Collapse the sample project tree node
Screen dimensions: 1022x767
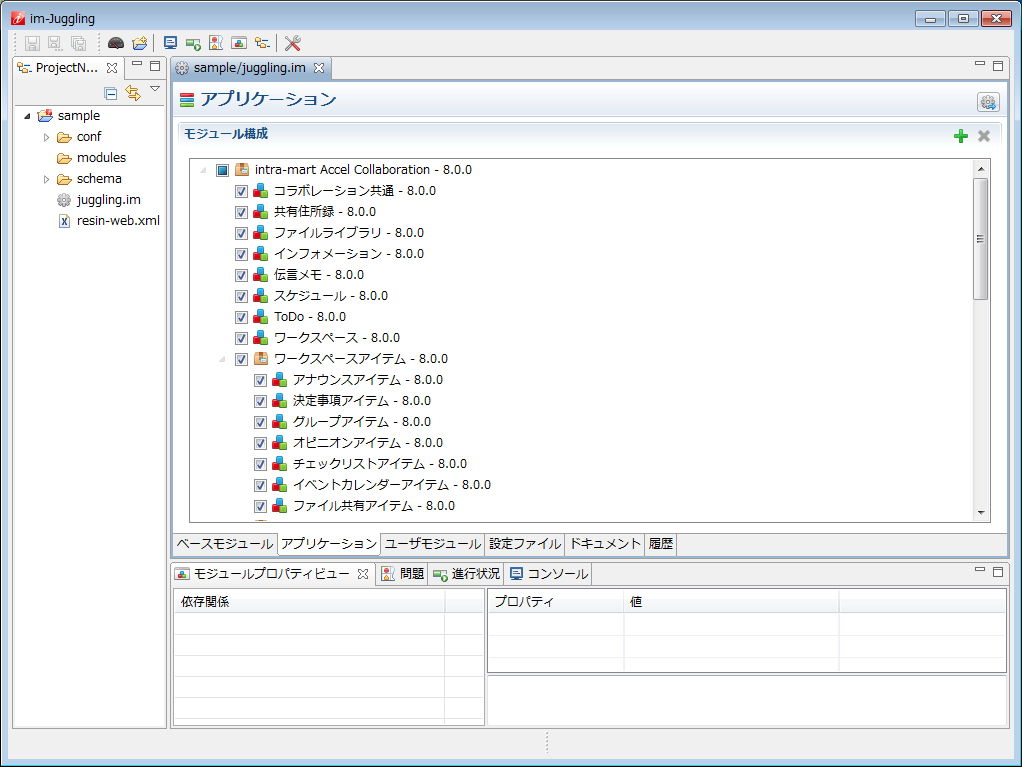coord(27,116)
